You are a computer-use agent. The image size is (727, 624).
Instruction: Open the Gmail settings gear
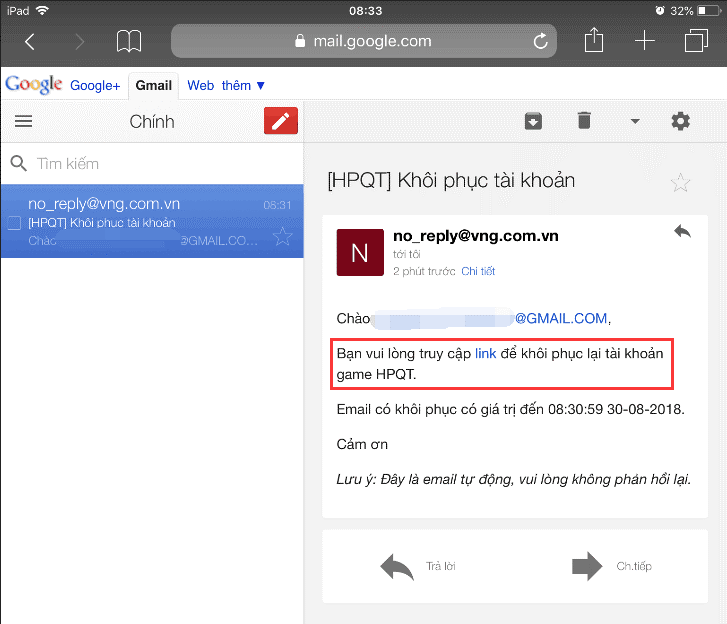coord(681,121)
